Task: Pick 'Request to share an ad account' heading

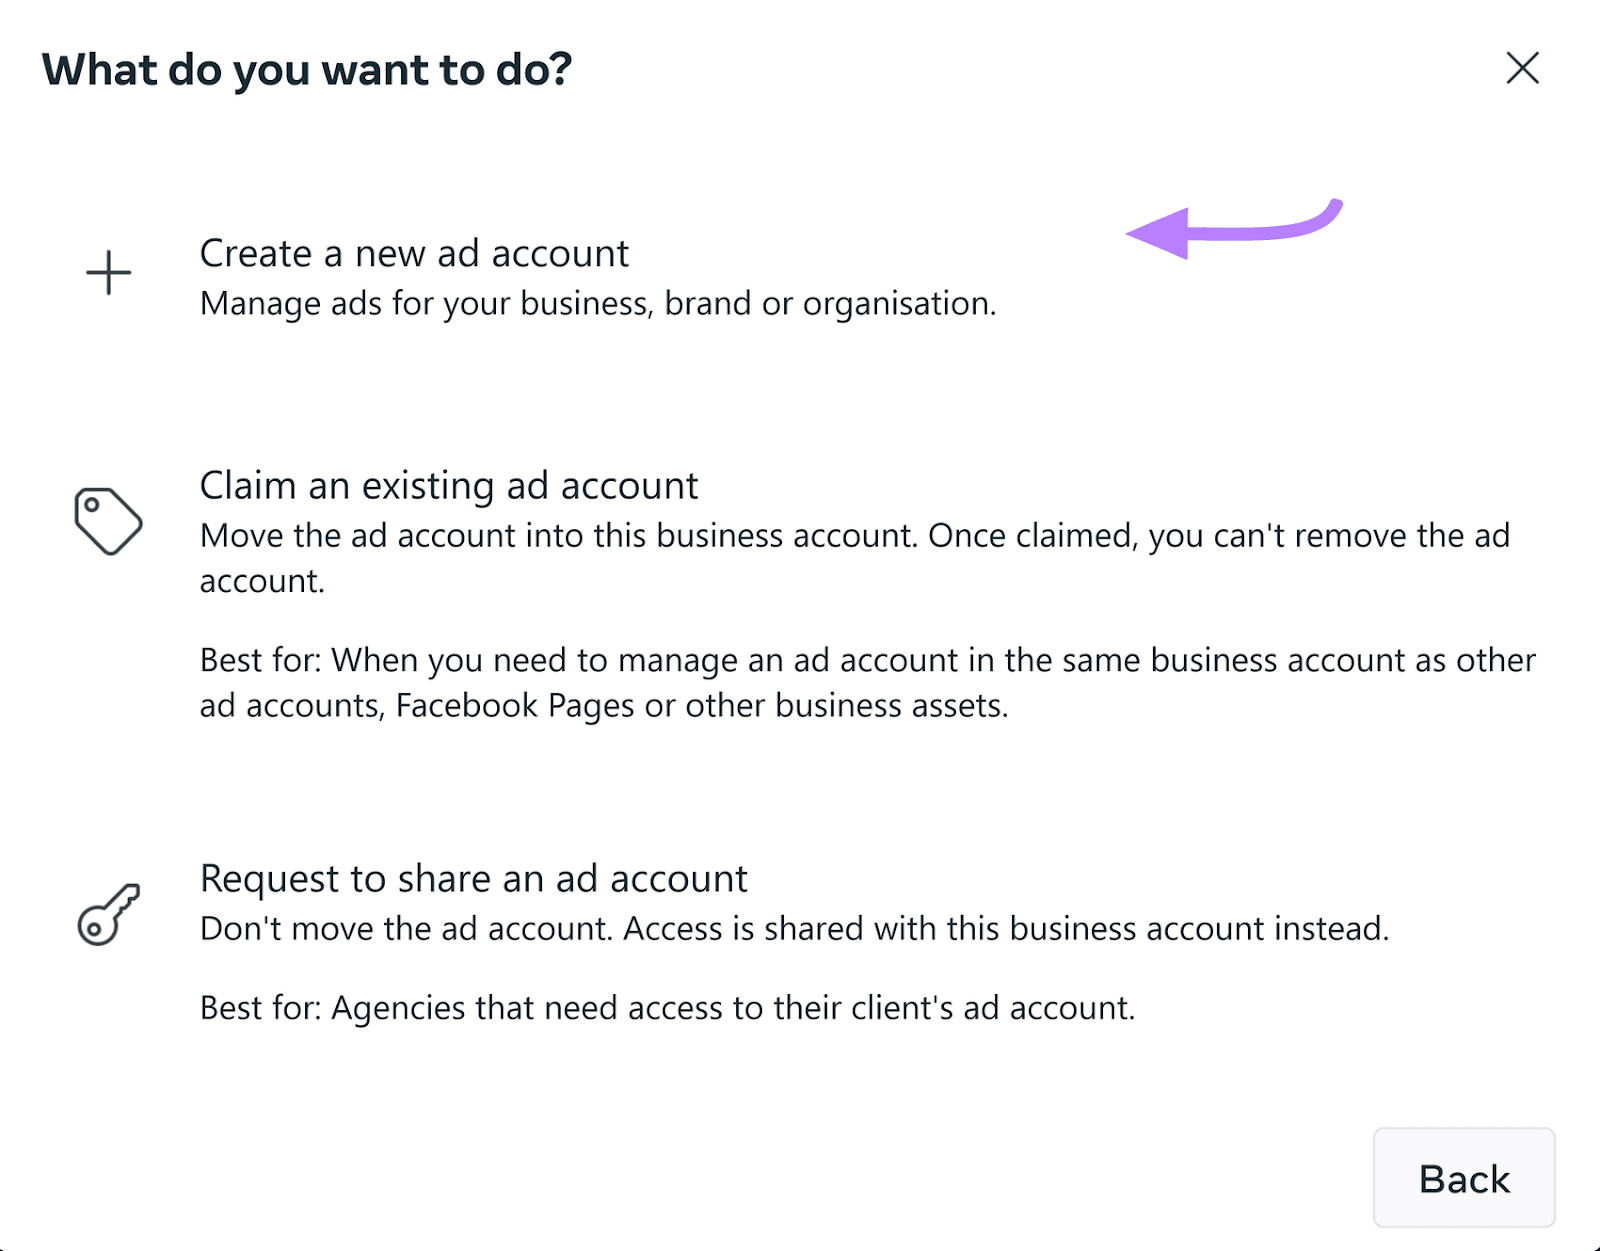Action: 473,879
